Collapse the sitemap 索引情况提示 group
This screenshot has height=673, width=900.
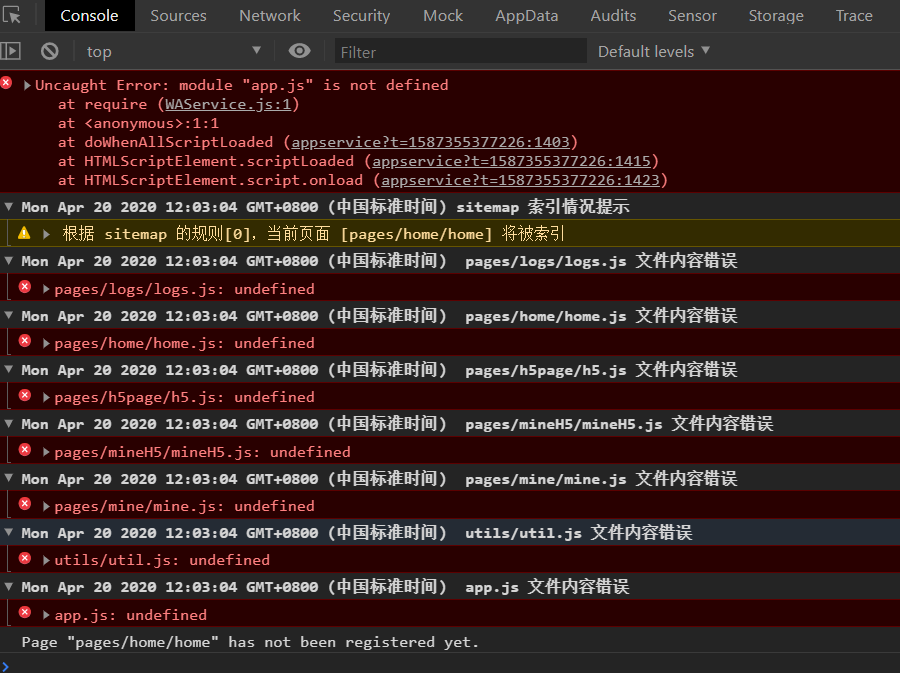coord(9,207)
